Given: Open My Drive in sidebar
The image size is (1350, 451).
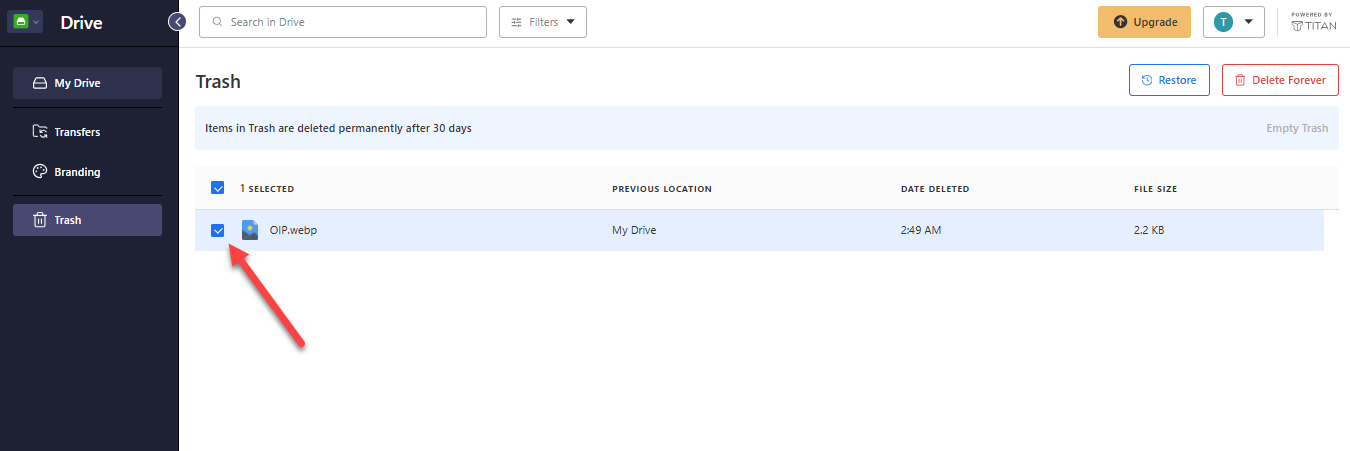Looking at the screenshot, I should tap(87, 83).
